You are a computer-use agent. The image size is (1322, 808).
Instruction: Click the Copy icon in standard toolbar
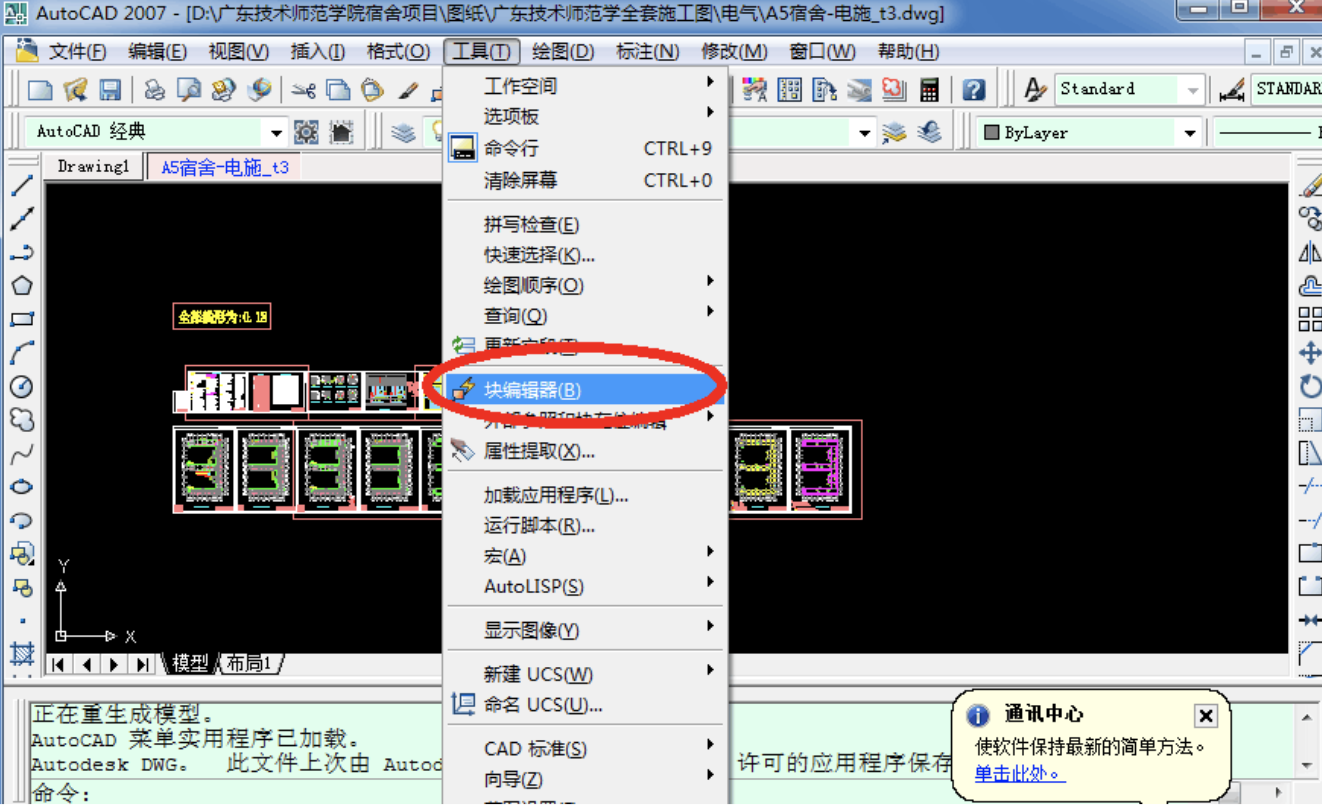coord(339,91)
